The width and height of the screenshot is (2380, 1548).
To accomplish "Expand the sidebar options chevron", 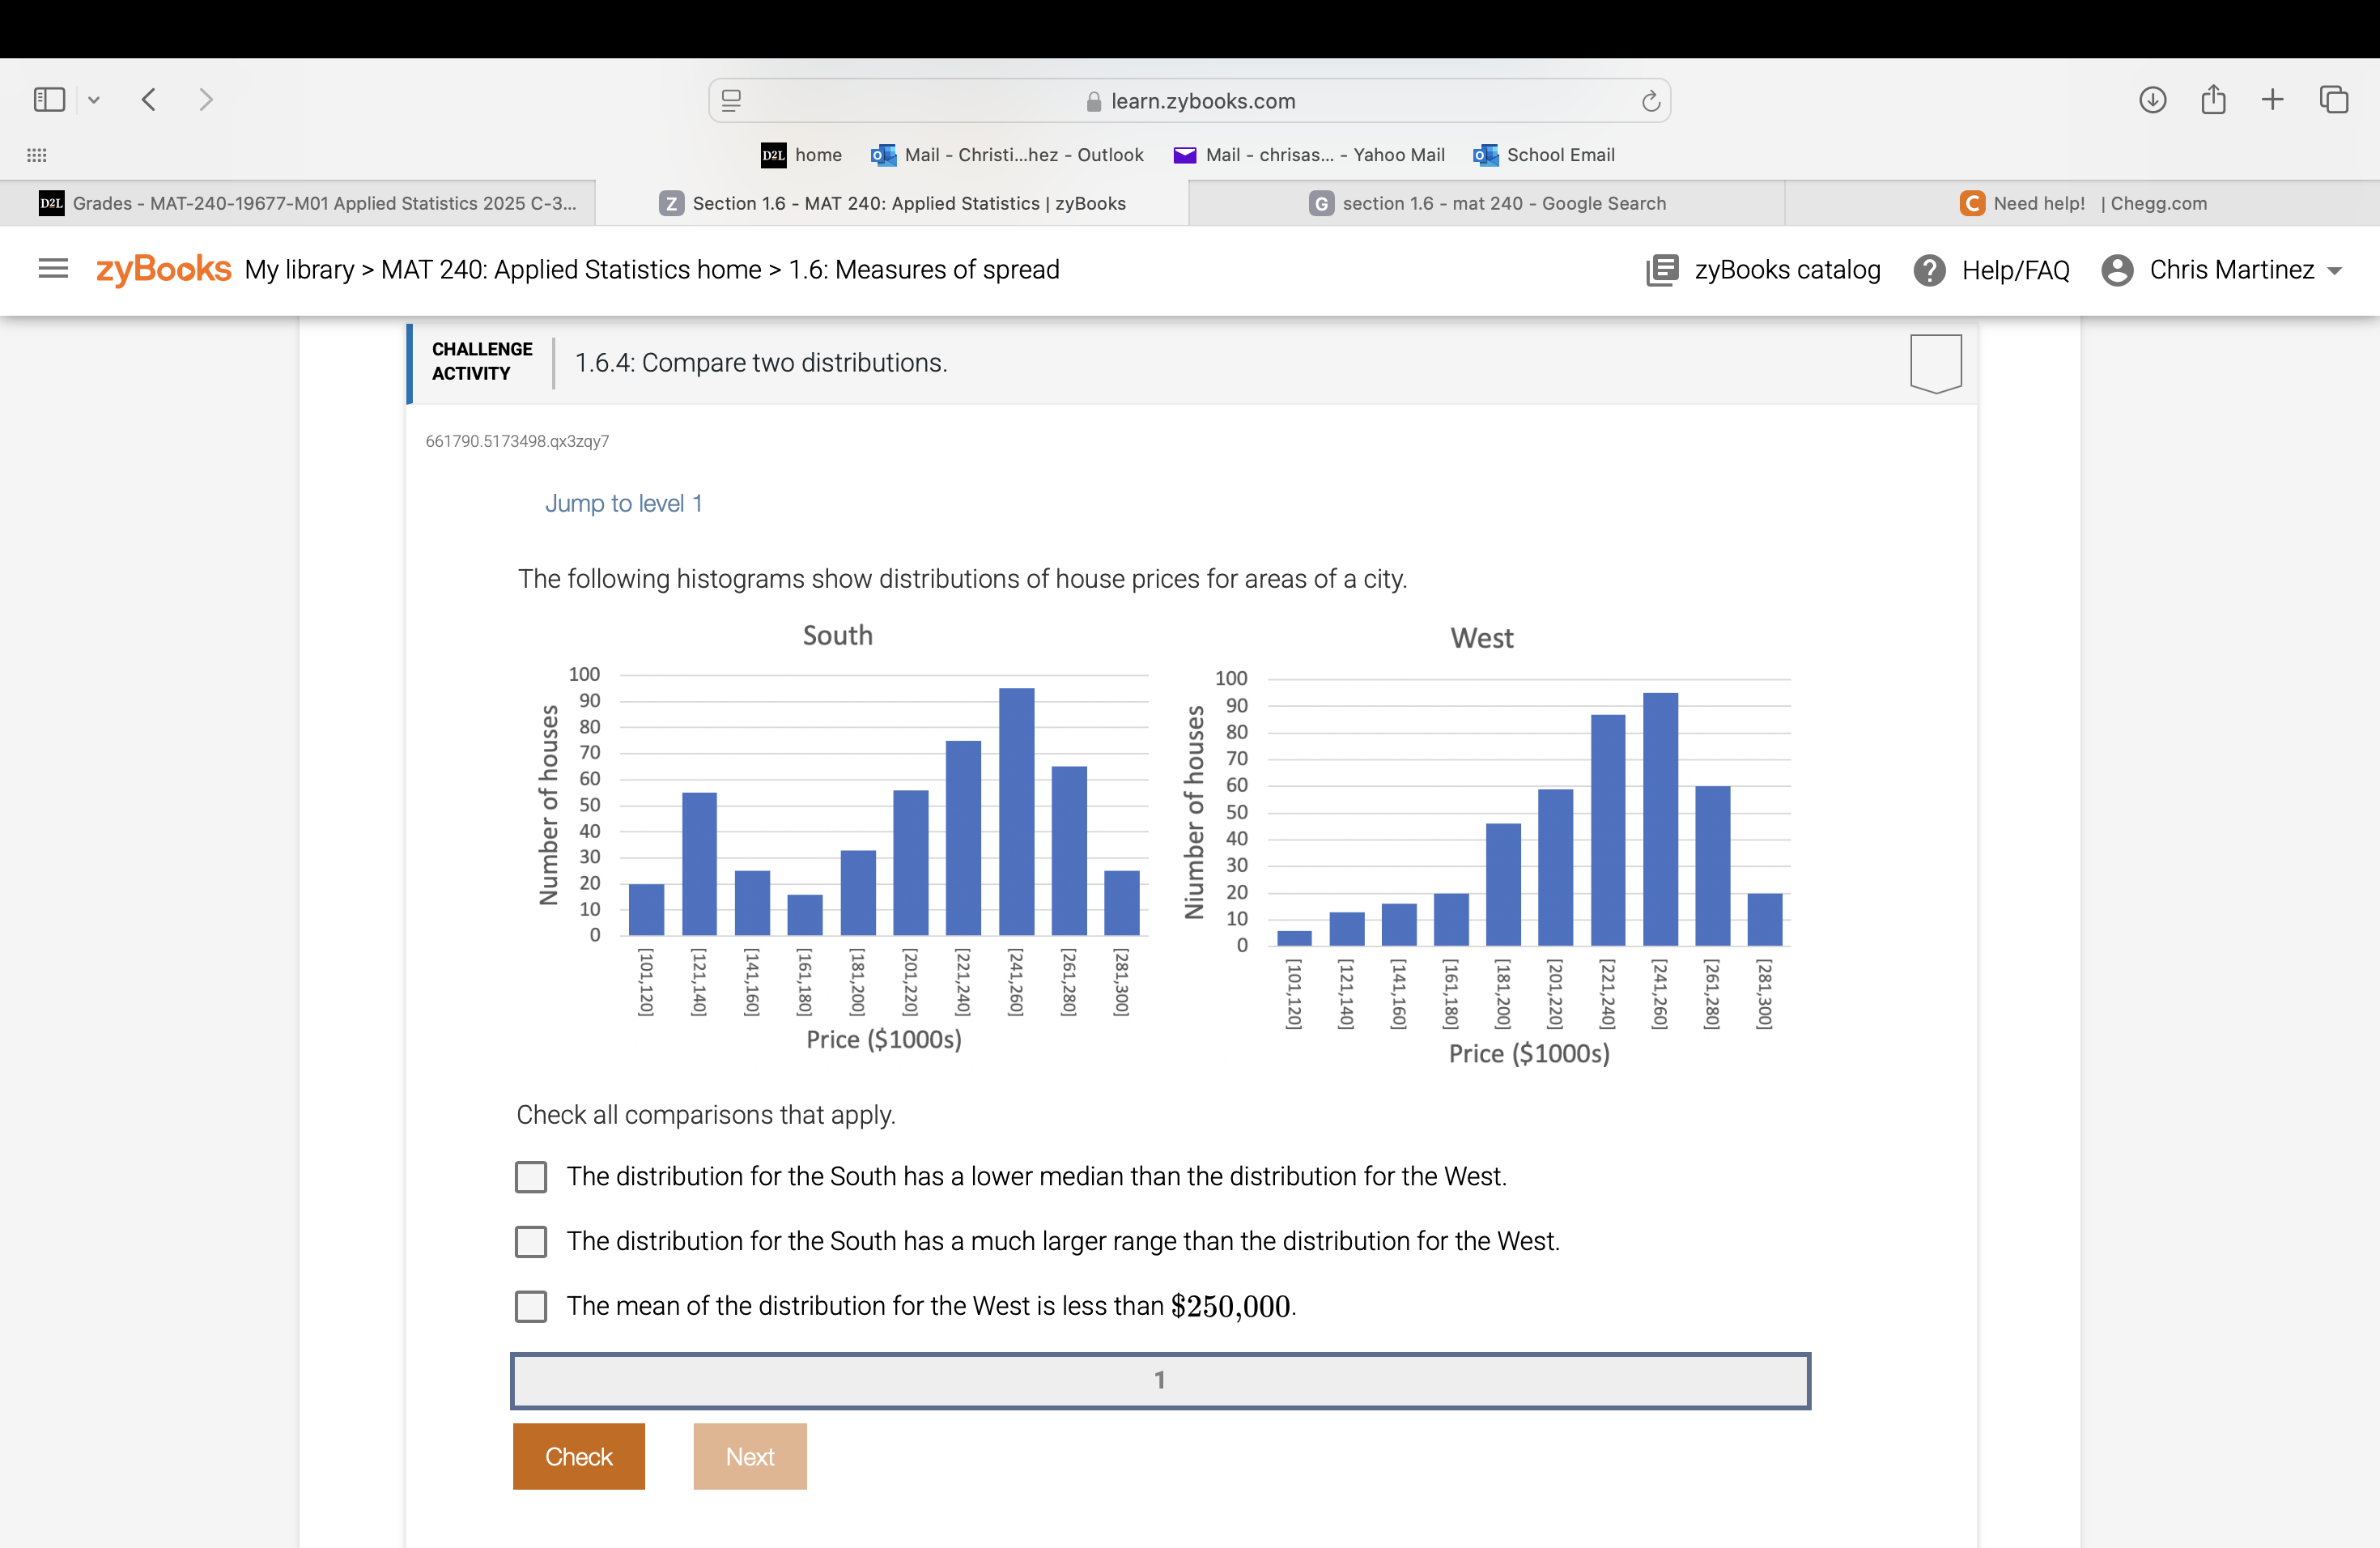I will point(94,99).
